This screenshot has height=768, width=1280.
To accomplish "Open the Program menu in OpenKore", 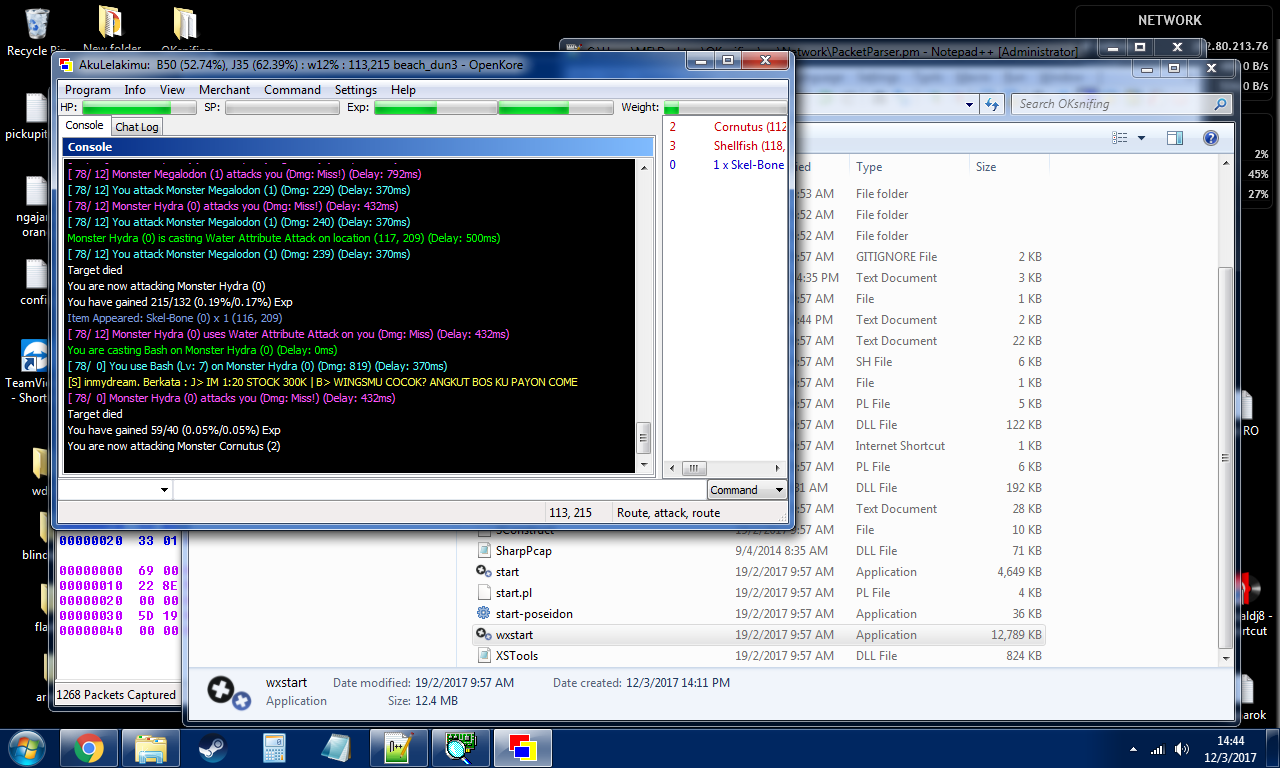I will (87, 90).
